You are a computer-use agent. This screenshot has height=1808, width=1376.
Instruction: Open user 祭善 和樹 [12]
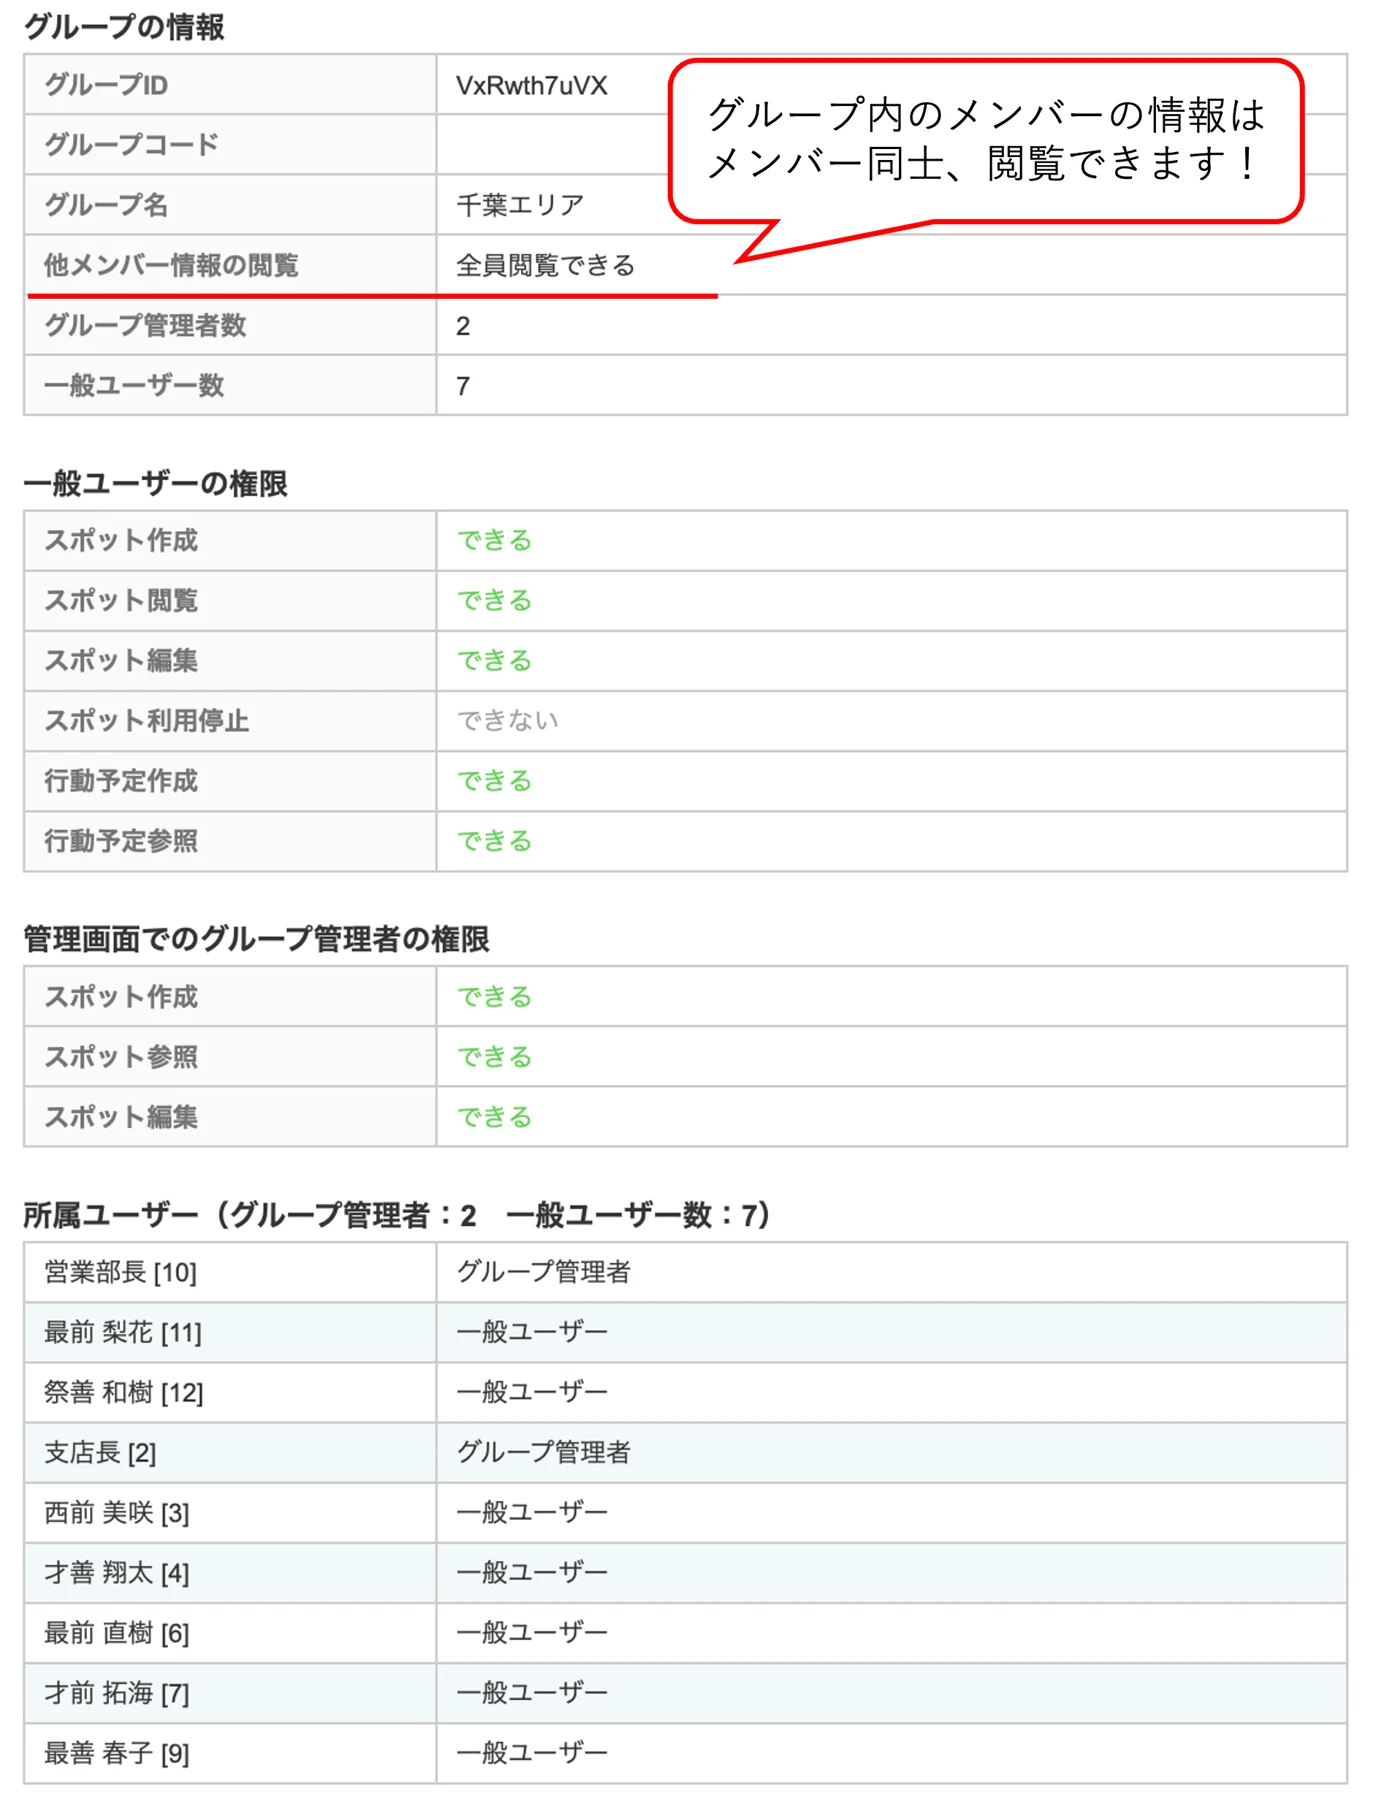[x=123, y=1392]
